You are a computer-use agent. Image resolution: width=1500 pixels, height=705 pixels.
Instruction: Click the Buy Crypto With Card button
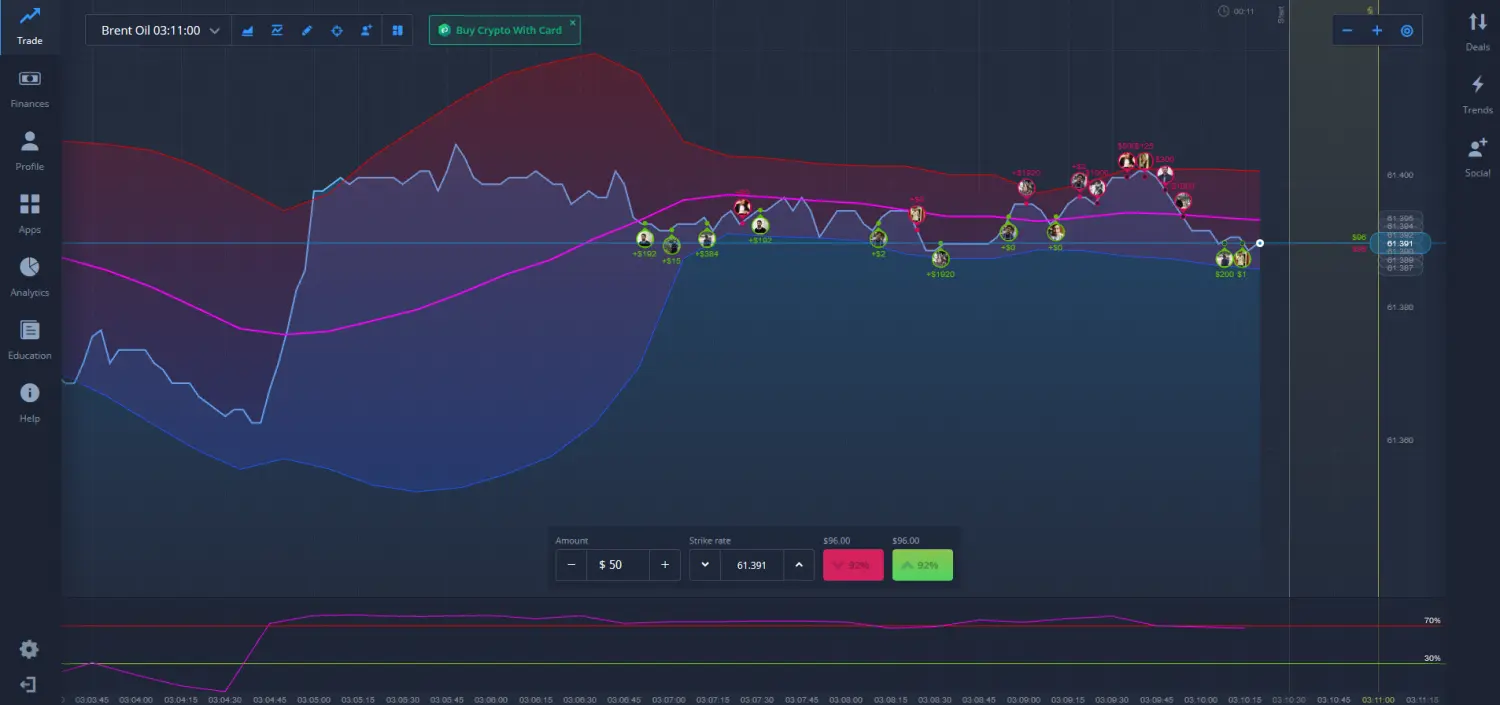click(x=505, y=31)
